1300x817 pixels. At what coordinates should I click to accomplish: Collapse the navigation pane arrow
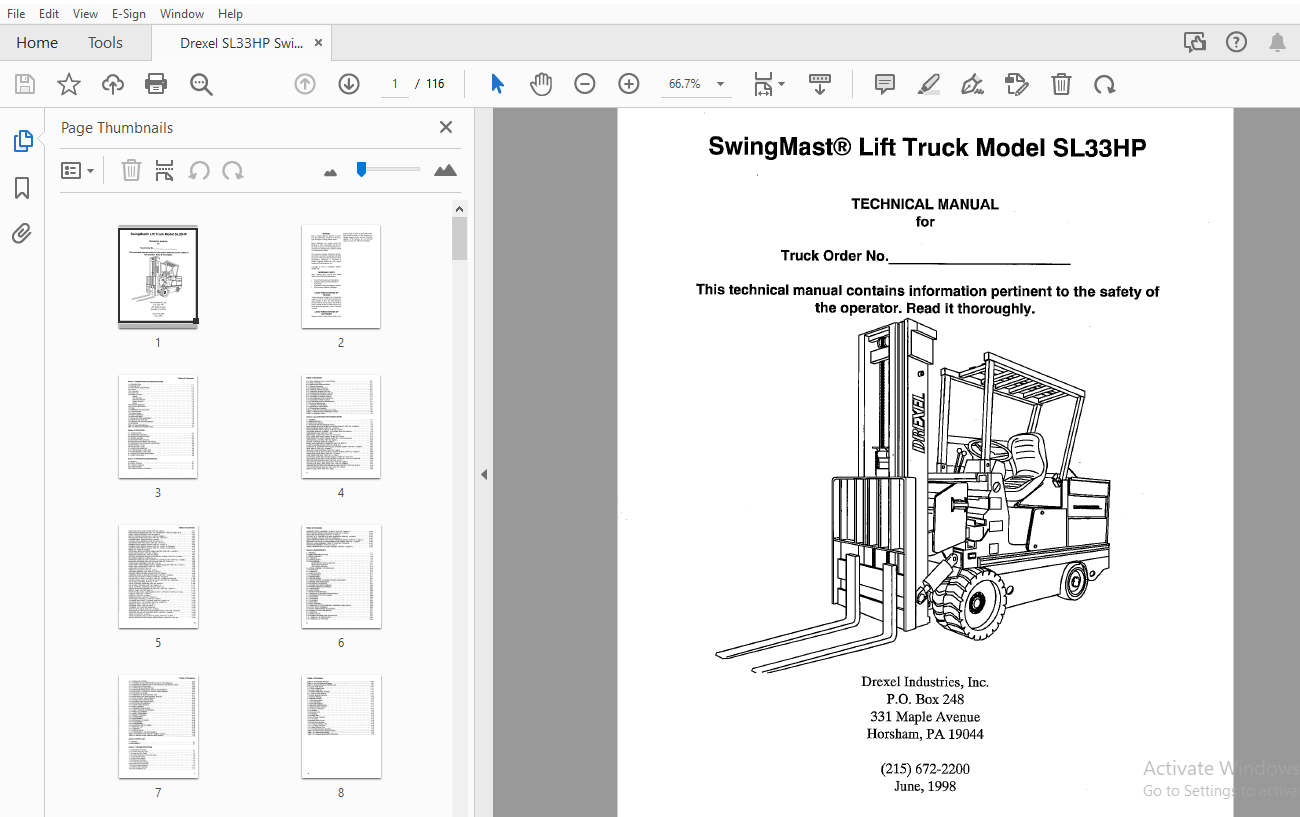pos(484,474)
